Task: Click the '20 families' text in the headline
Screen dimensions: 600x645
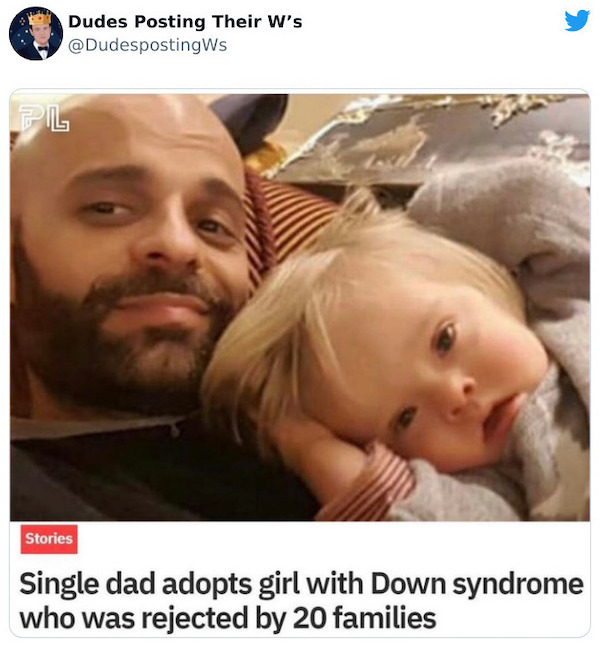Action: 364,618
